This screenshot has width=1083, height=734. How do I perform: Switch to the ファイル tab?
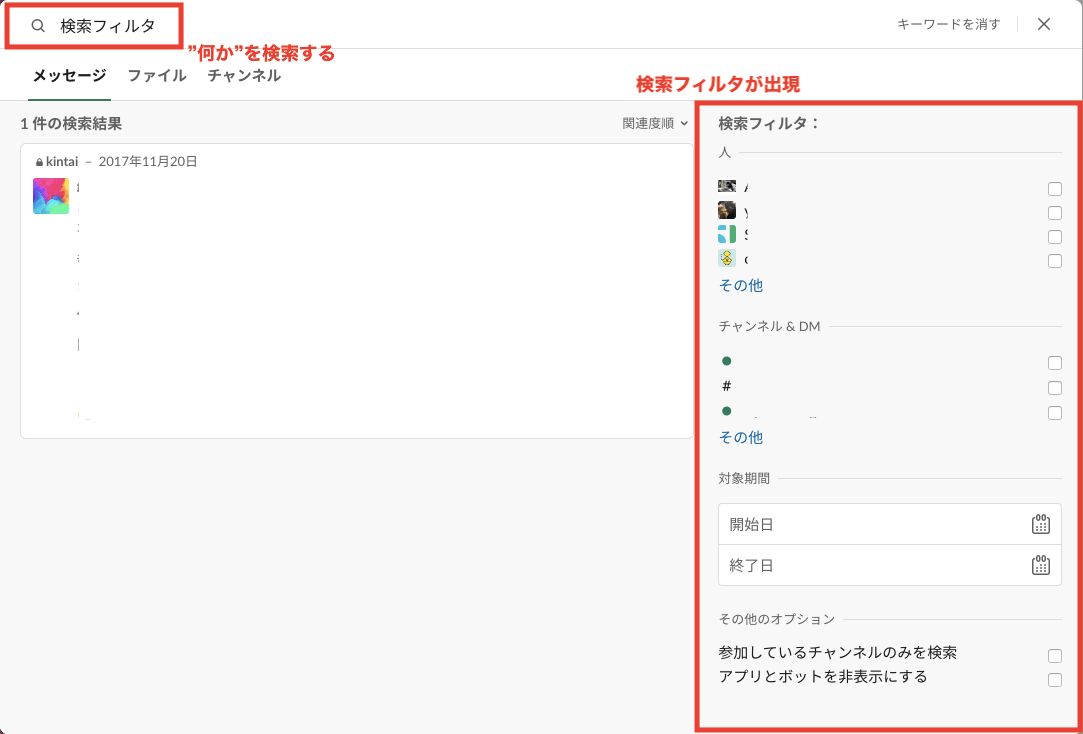click(157, 75)
